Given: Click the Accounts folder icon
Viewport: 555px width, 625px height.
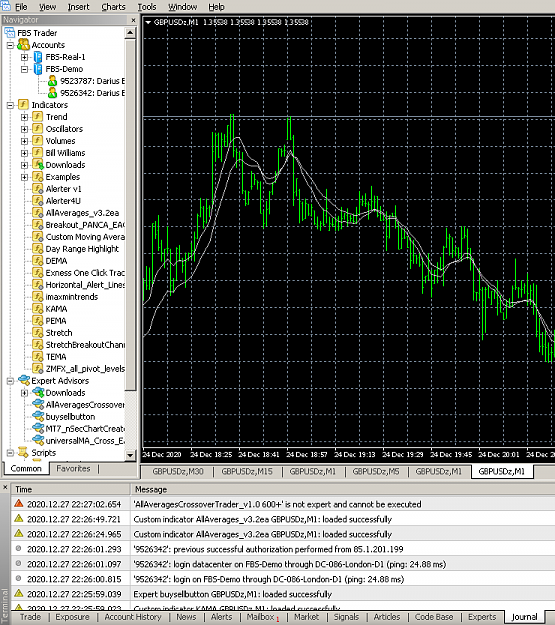Looking at the screenshot, I should 24,45.
